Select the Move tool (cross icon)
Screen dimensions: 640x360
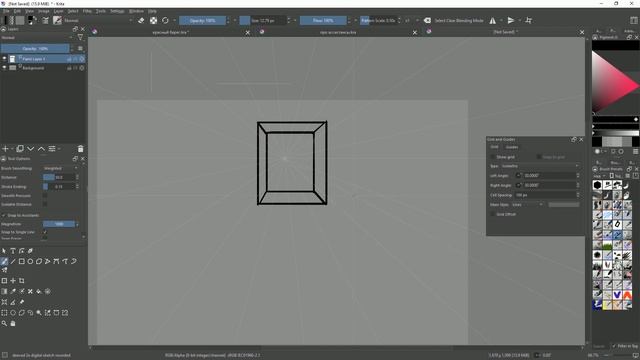click(x=13, y=281)
